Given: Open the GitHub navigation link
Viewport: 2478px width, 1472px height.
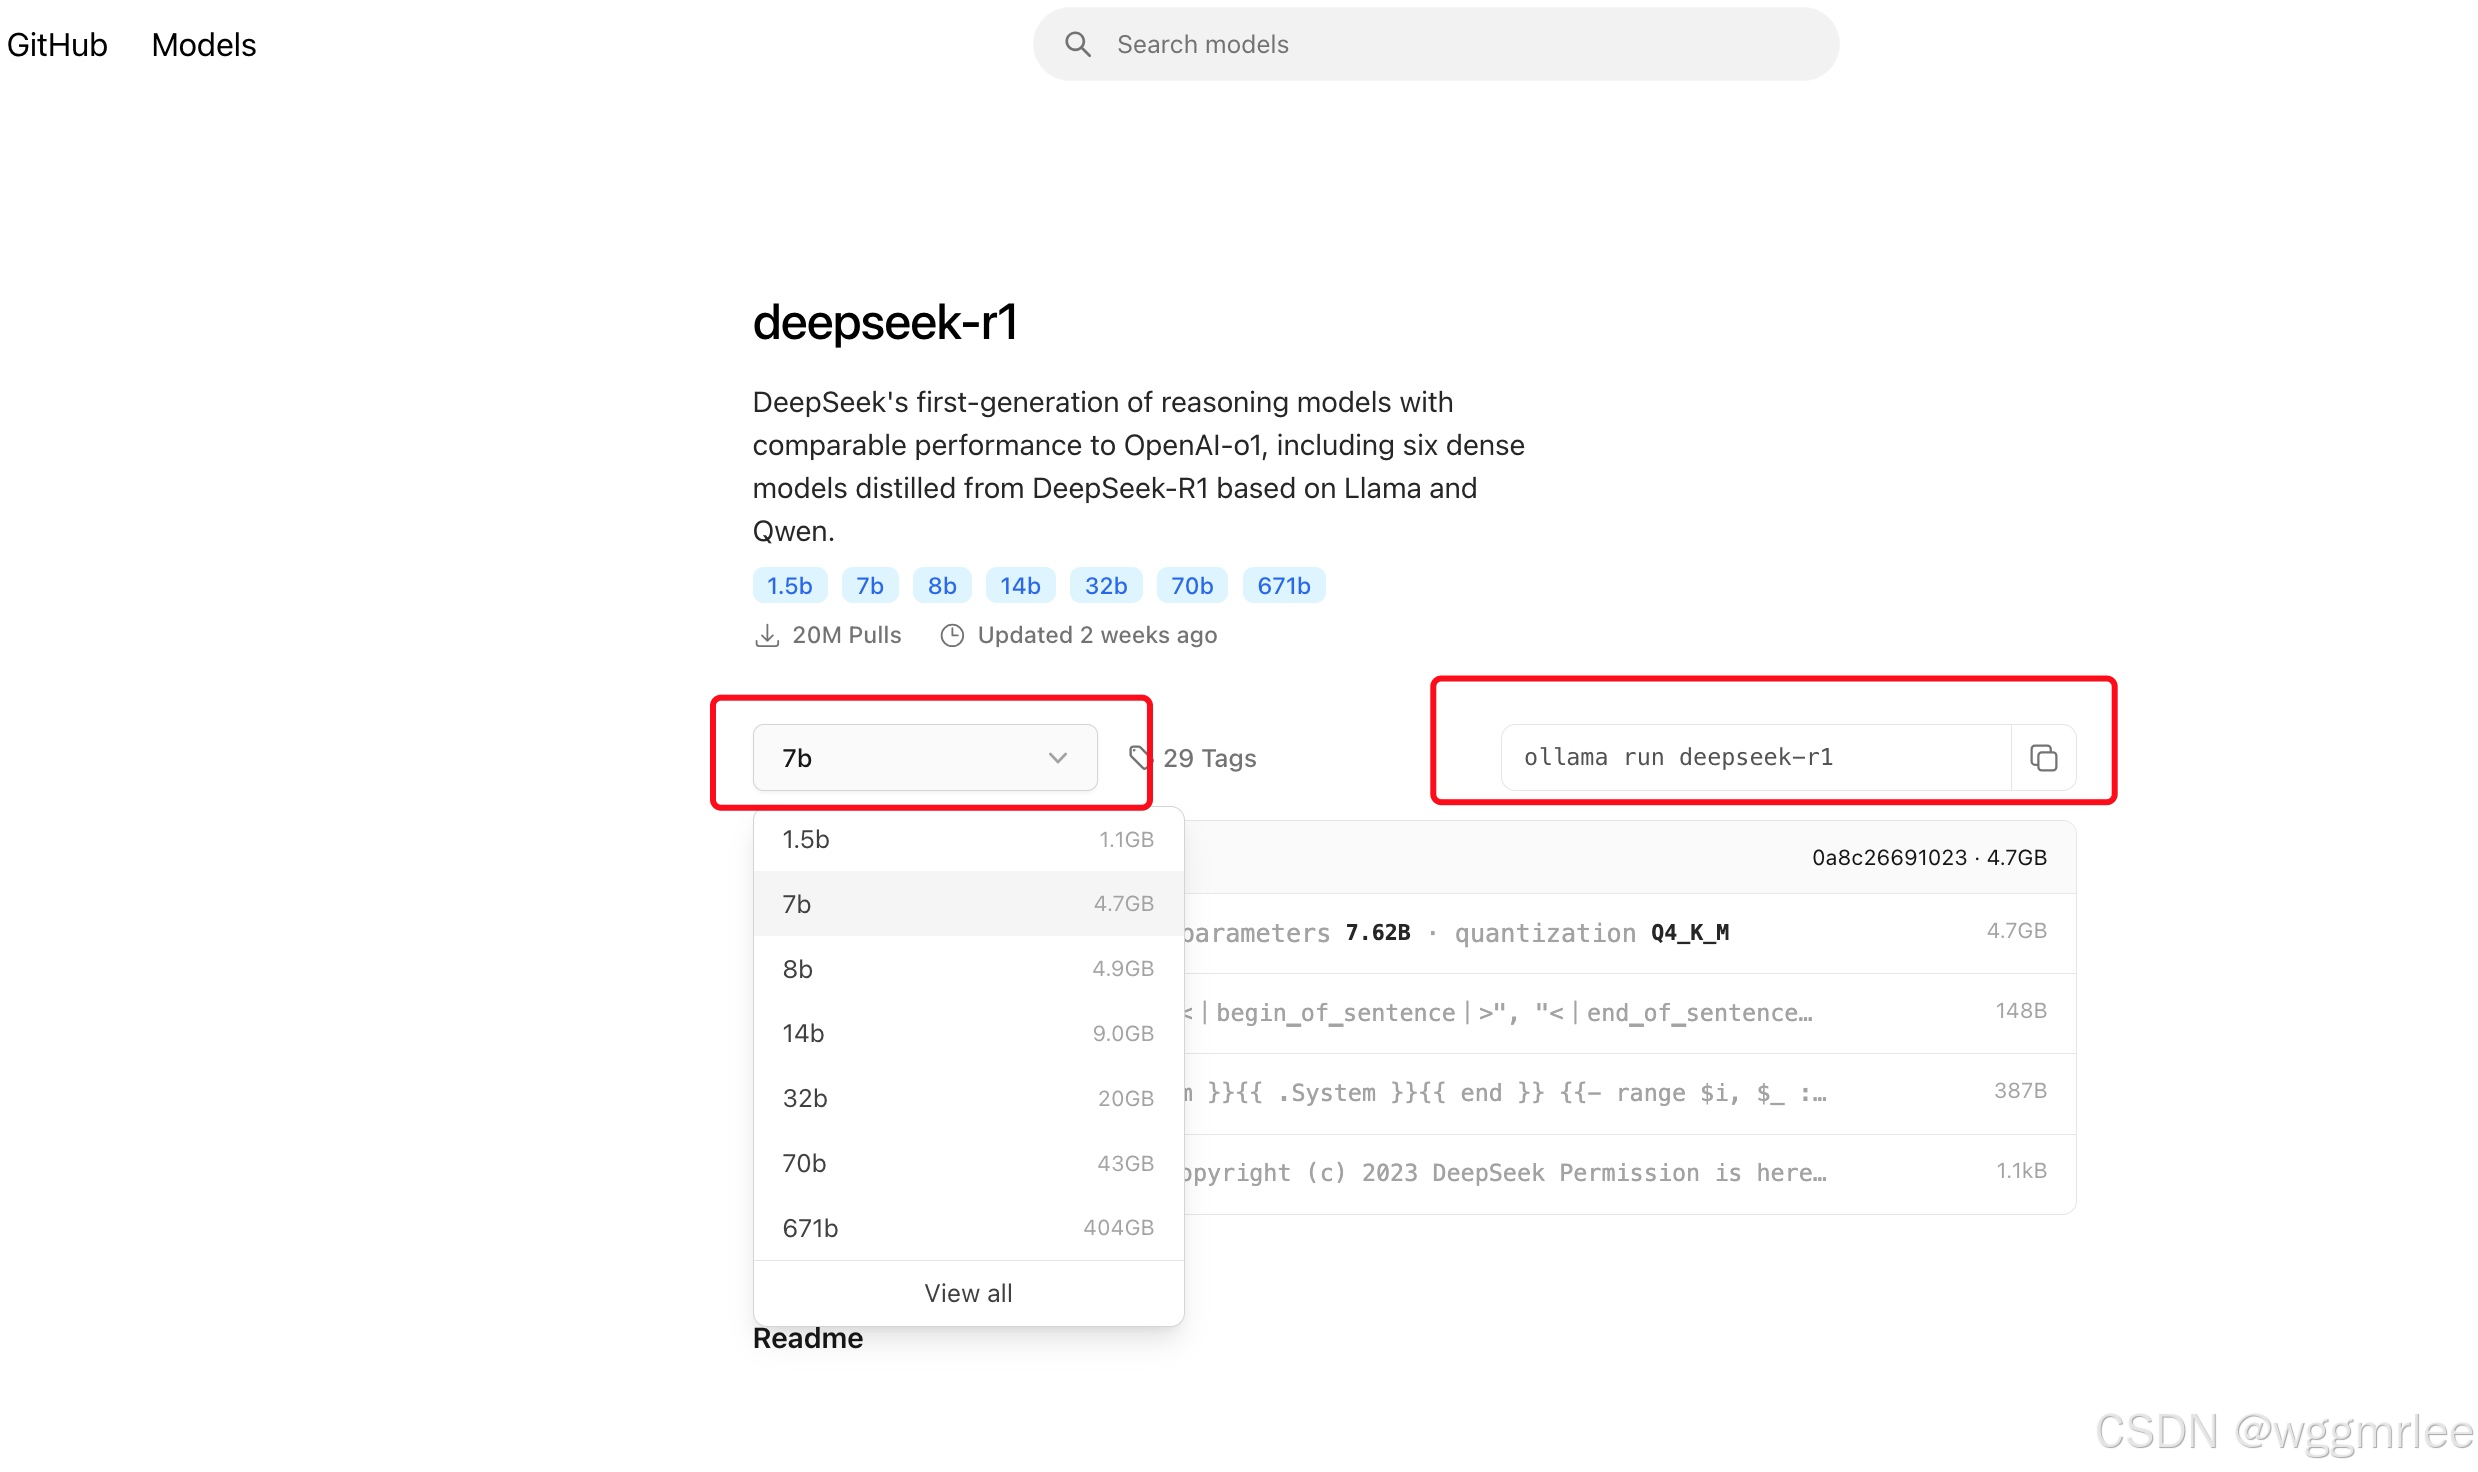Looking at the screenshot, I should 57,45.
